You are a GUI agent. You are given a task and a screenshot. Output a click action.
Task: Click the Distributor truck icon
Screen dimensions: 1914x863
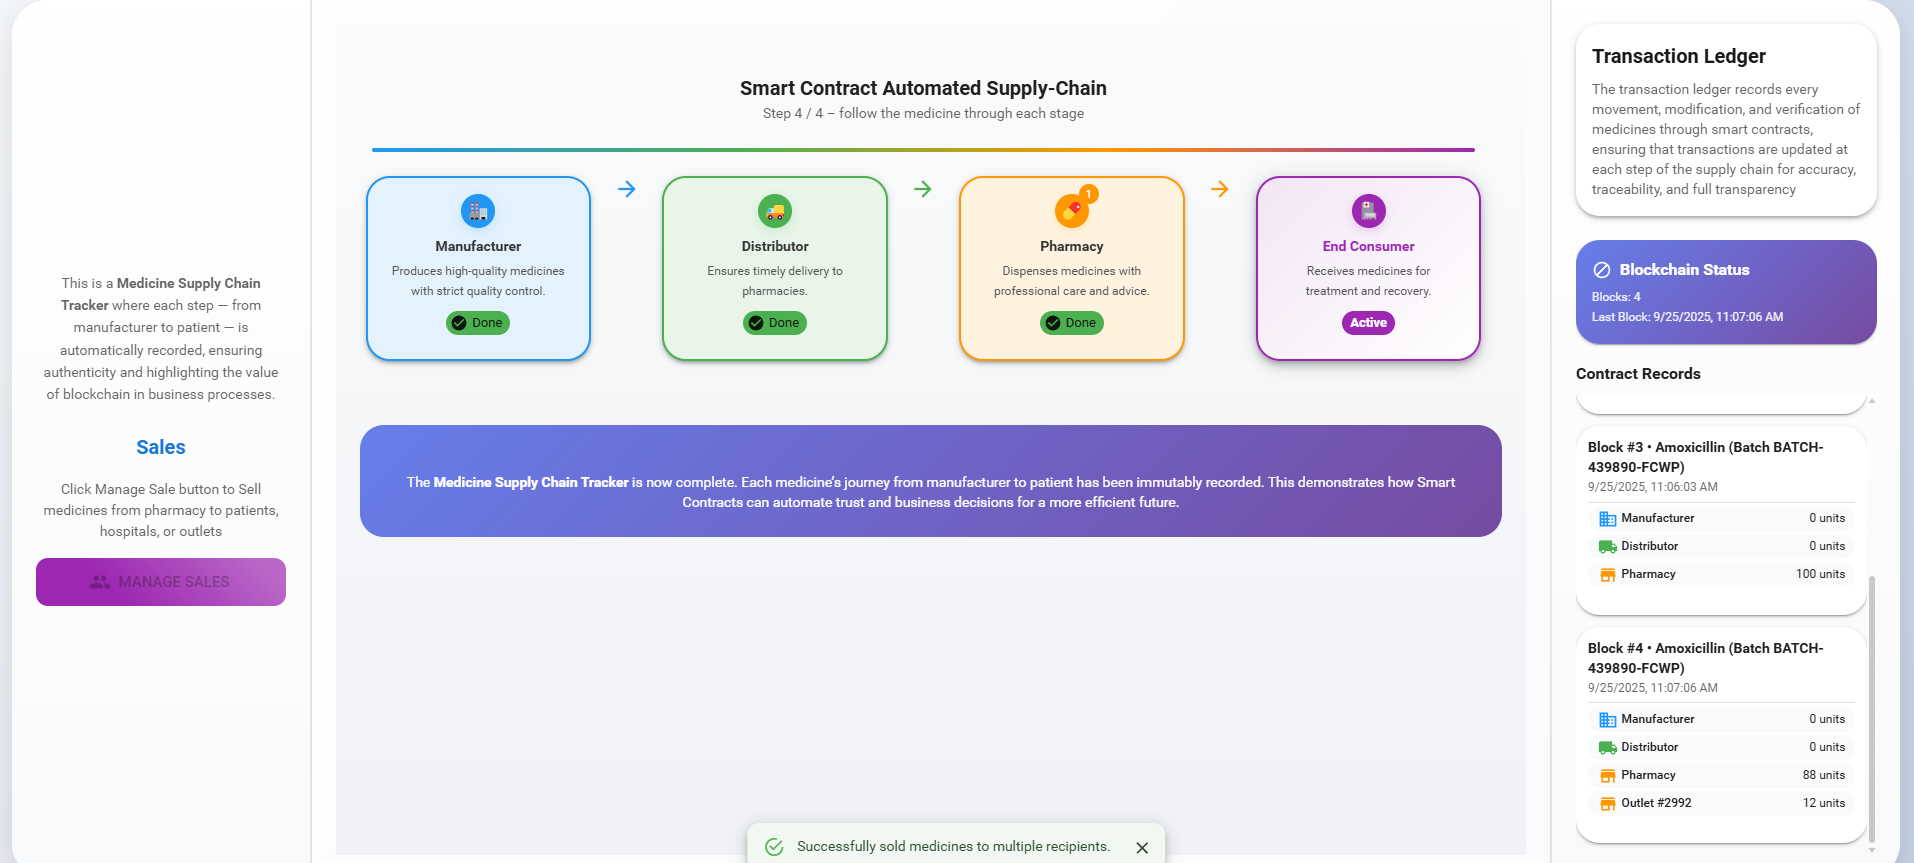(x=774, y=211)
